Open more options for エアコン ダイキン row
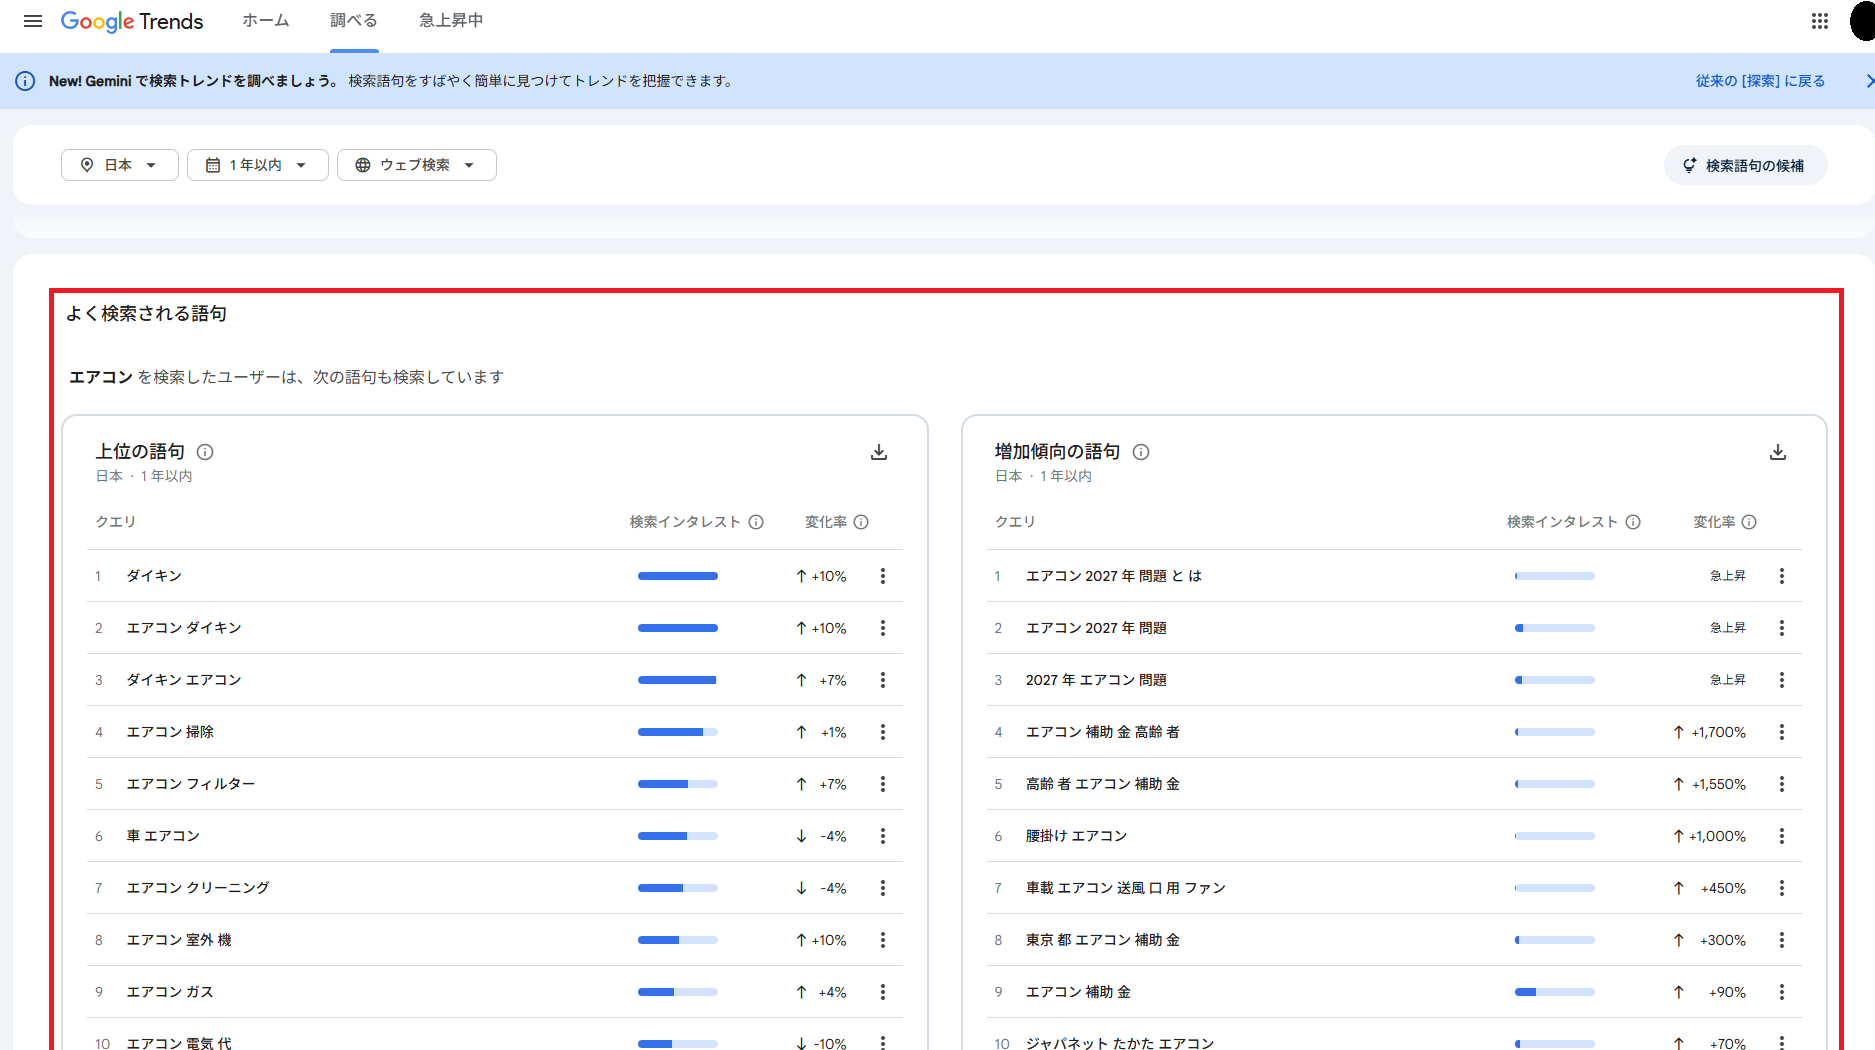 [x=883, y=628]
